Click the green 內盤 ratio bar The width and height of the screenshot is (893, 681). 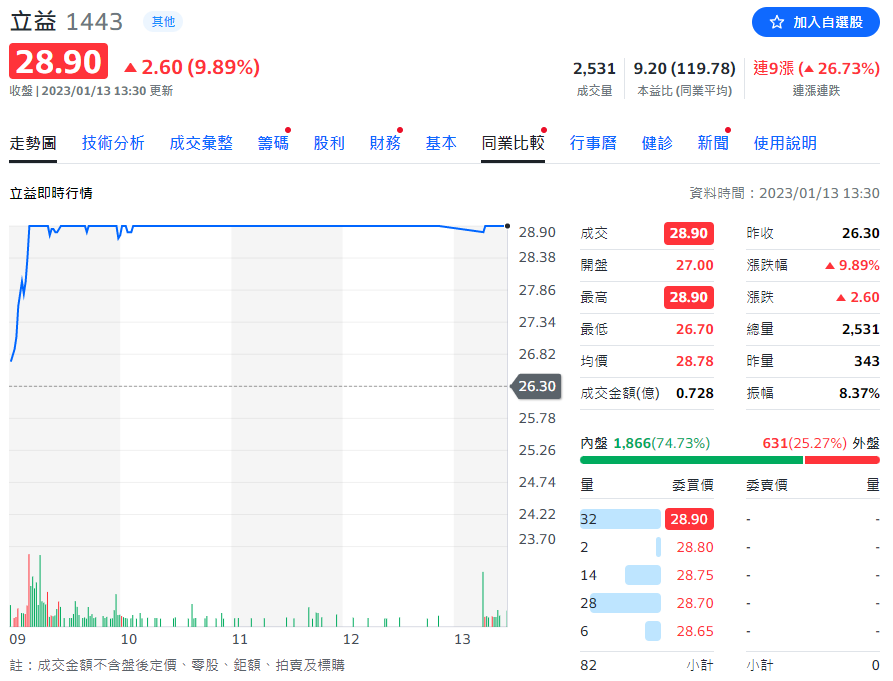pyautogui.click(x=691, y=460)
